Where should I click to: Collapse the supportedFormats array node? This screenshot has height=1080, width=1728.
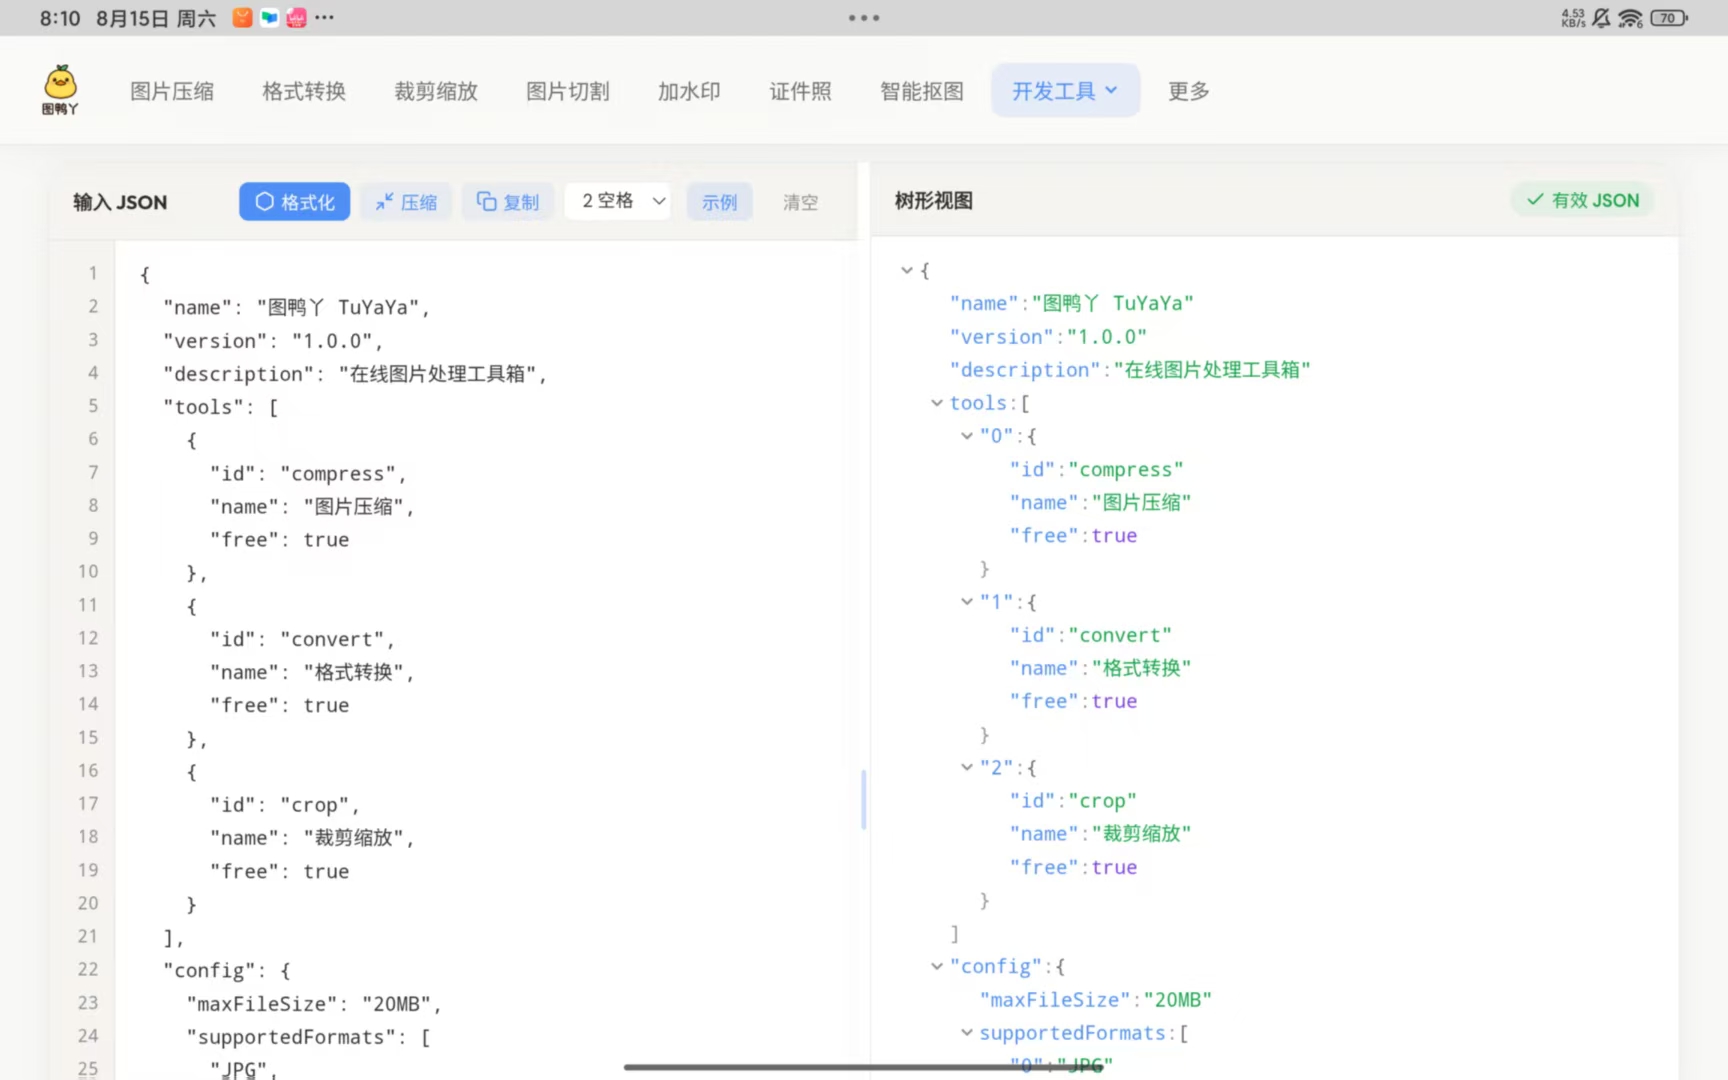pyautogui.click(x=967, y=1033)
